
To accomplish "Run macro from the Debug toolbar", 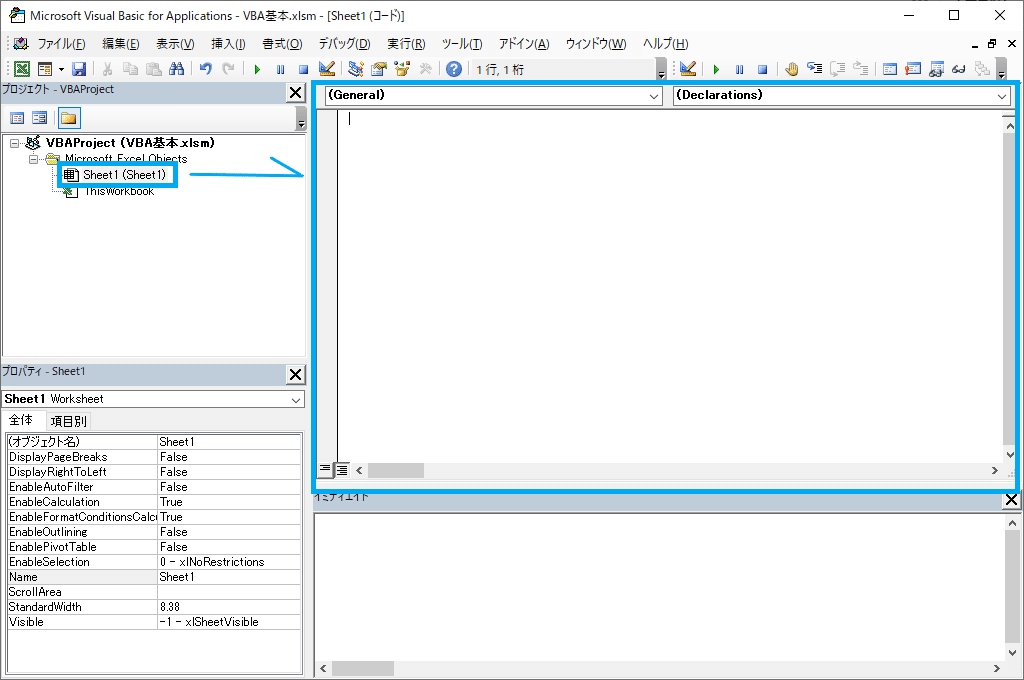I will [x=716, y=69].
